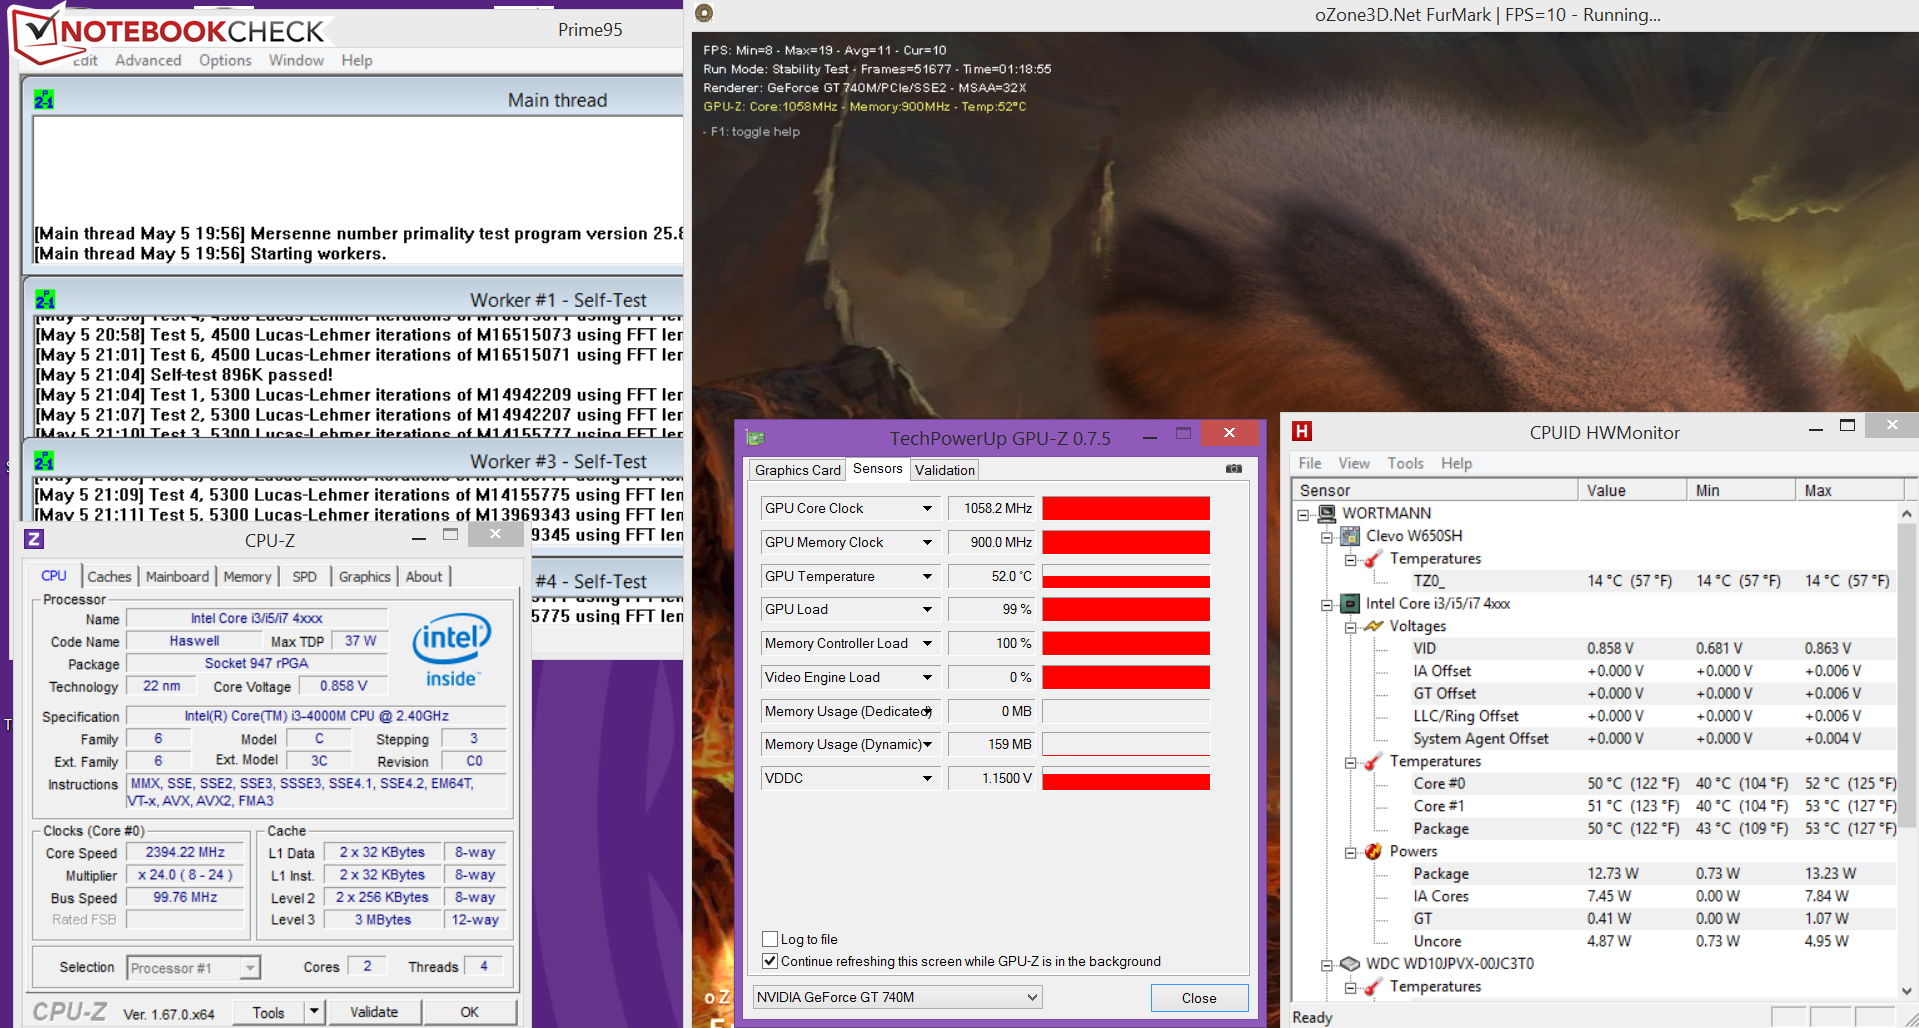
Task: Switch to the Caches tab in CPU-Z
Action: pyautogui.click(x=109, y=576)
